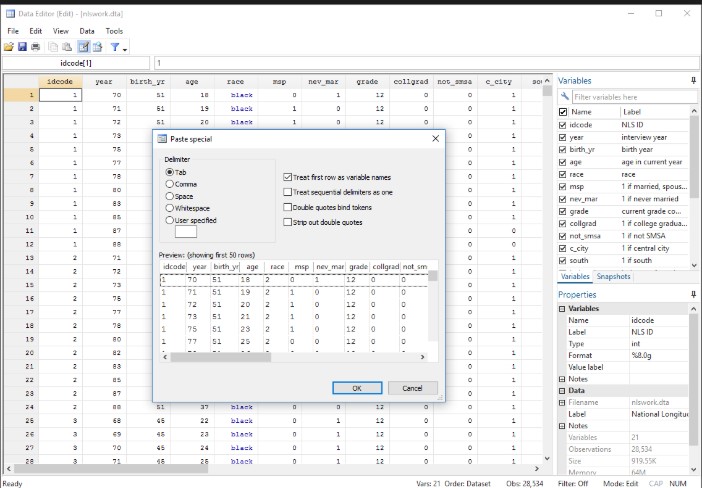Switch to the Snapshots tab

click(613, 277)
